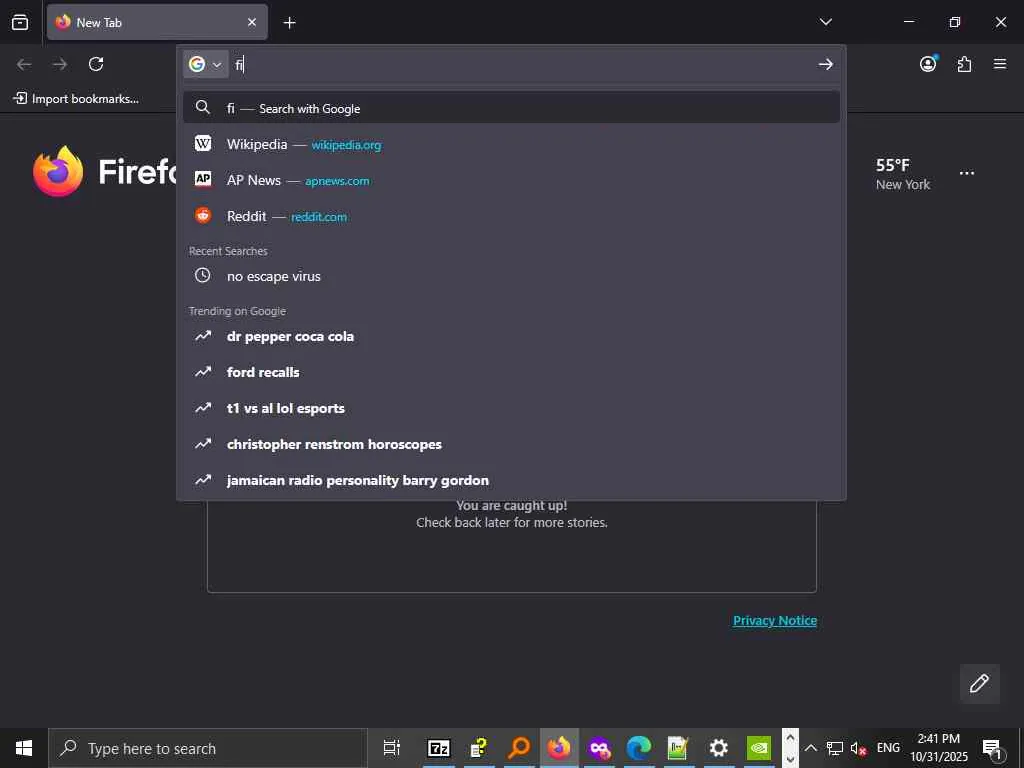Open Task View in the taskbar
The image size is (1024, 768).
pos(392,748)
